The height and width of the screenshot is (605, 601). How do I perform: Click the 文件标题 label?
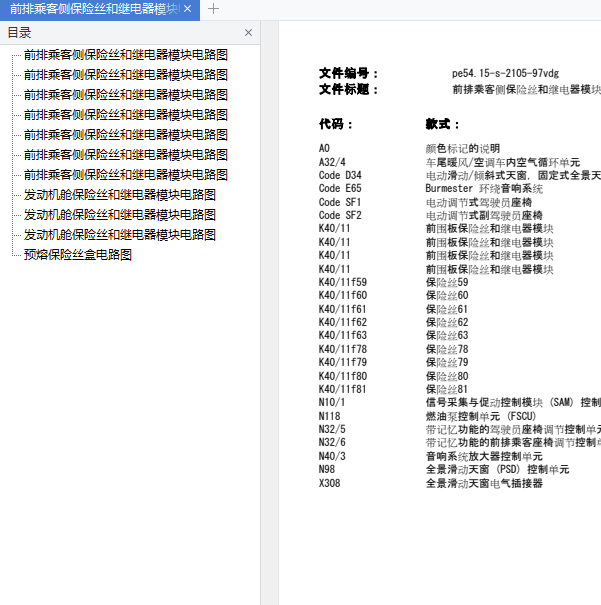click(348, 90)
